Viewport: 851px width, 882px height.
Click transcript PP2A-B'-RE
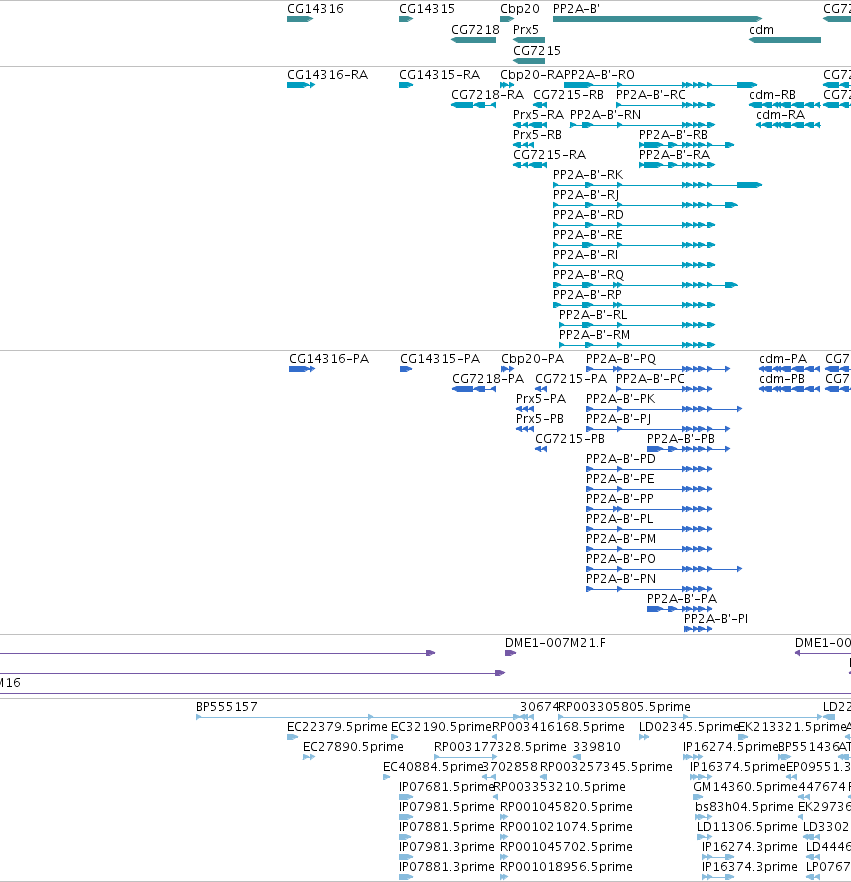(x=587, y=235)
